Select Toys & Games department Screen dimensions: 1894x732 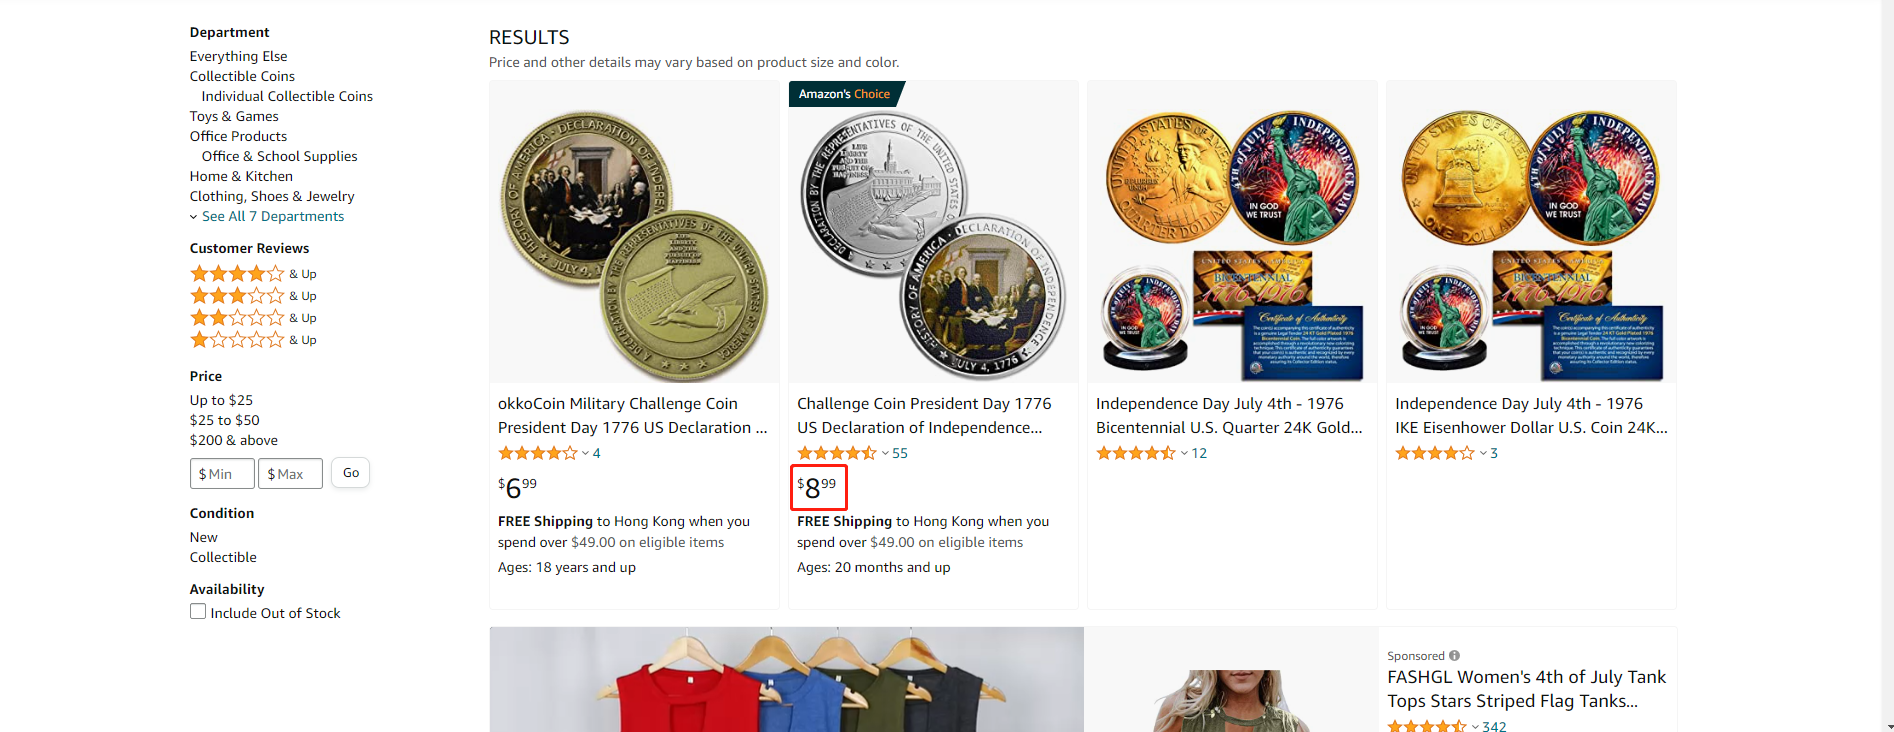tap(234, 116)
